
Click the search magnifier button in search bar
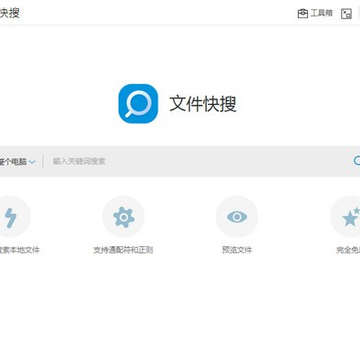pos(357,161)
